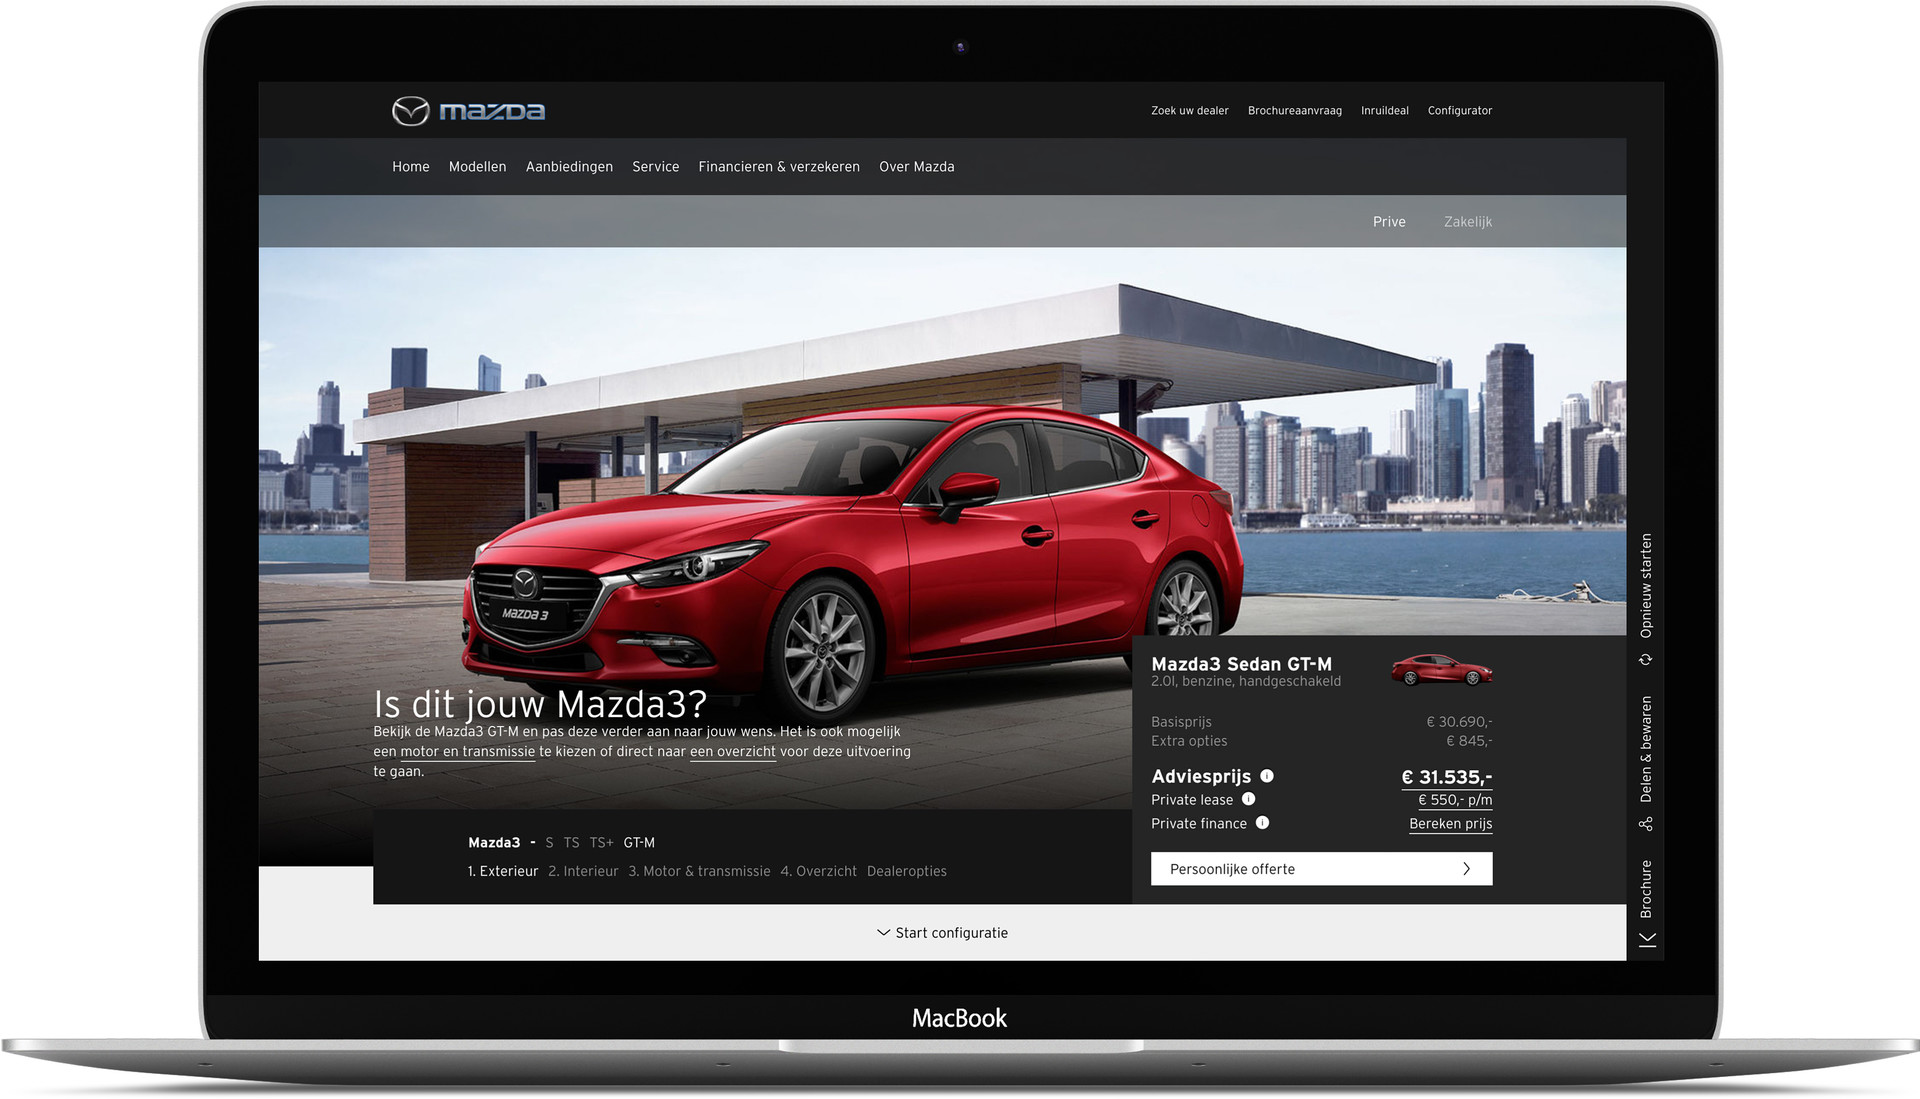The image size is (1920, 1099).
Task: Show info icon next to Private finance
Action: pos(1262,823)
